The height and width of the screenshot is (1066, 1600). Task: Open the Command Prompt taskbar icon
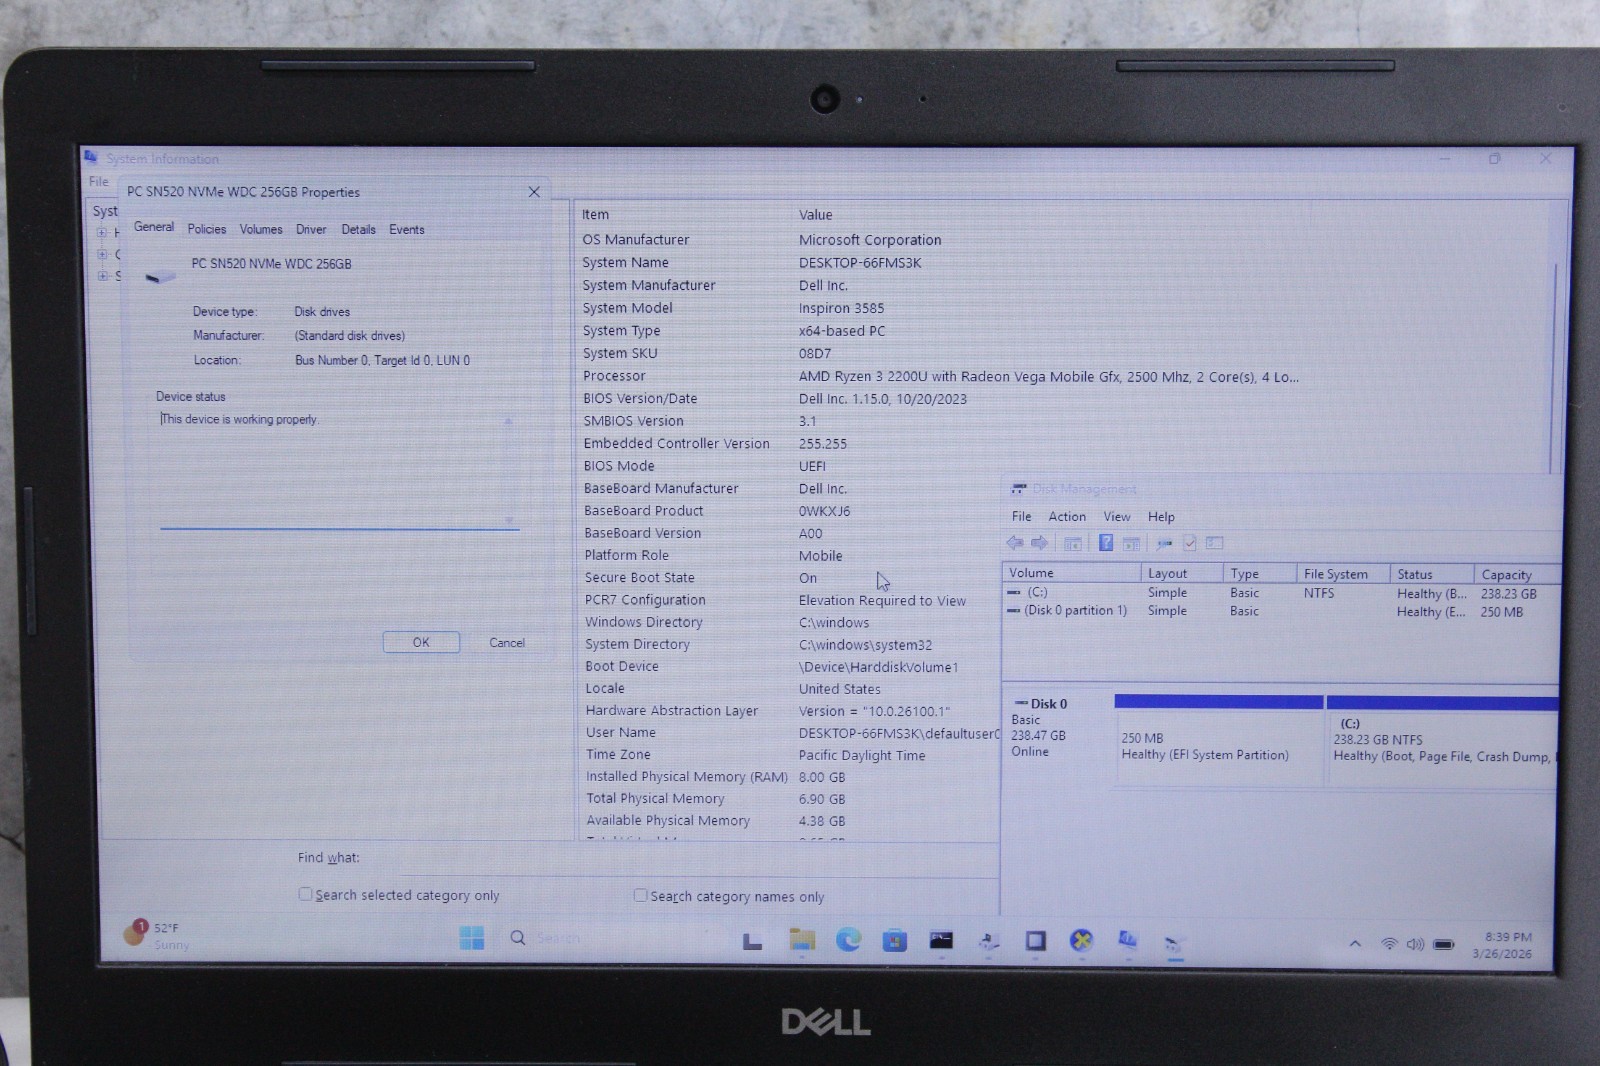pos(941,940)
